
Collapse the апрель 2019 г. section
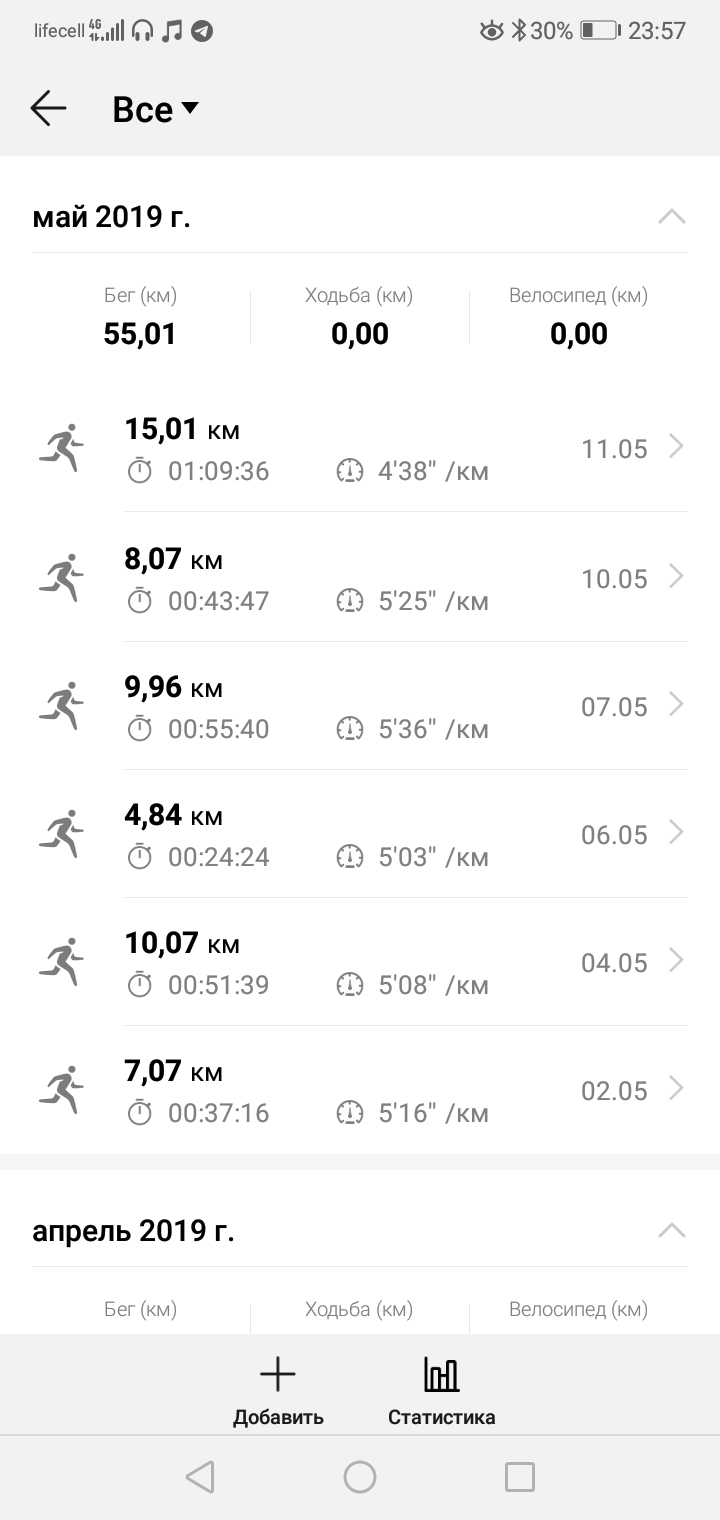click(x=671, y=1230)
